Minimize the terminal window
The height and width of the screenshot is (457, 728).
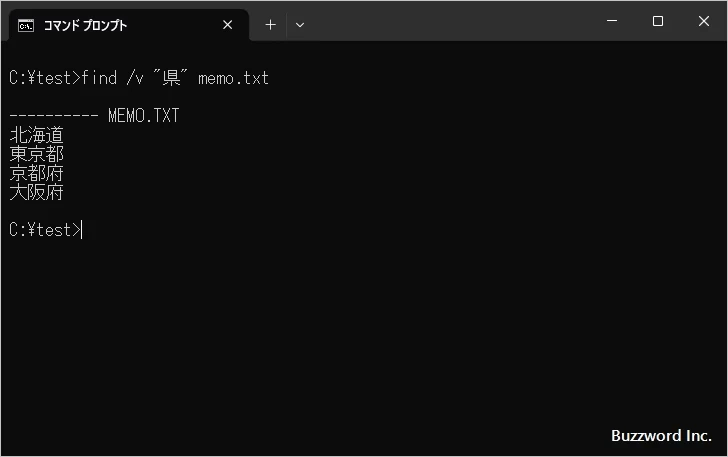(611, 21)
